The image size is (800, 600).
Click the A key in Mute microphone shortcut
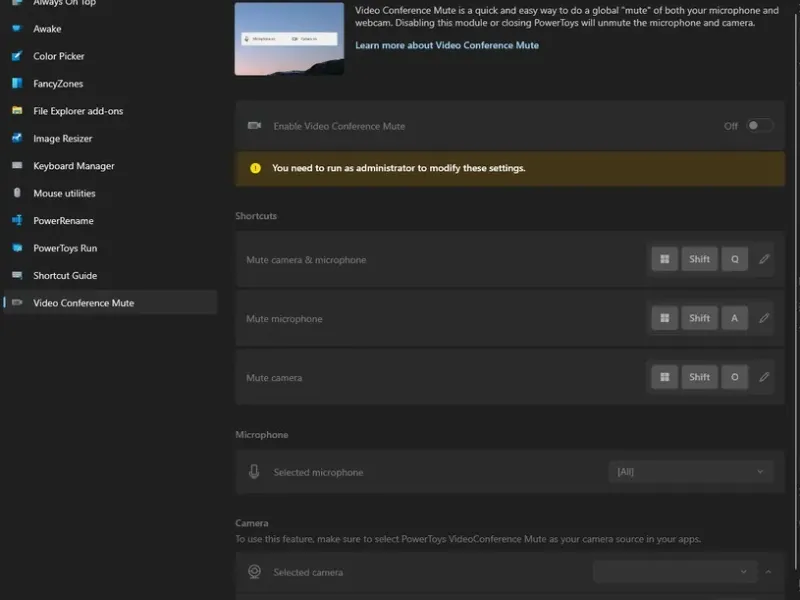click(734, 318)
